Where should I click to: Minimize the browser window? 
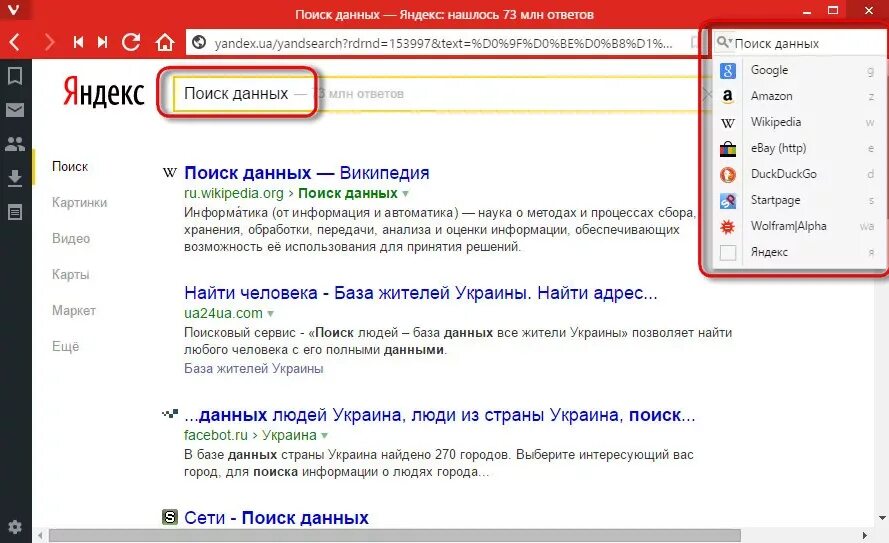[807, 11]
